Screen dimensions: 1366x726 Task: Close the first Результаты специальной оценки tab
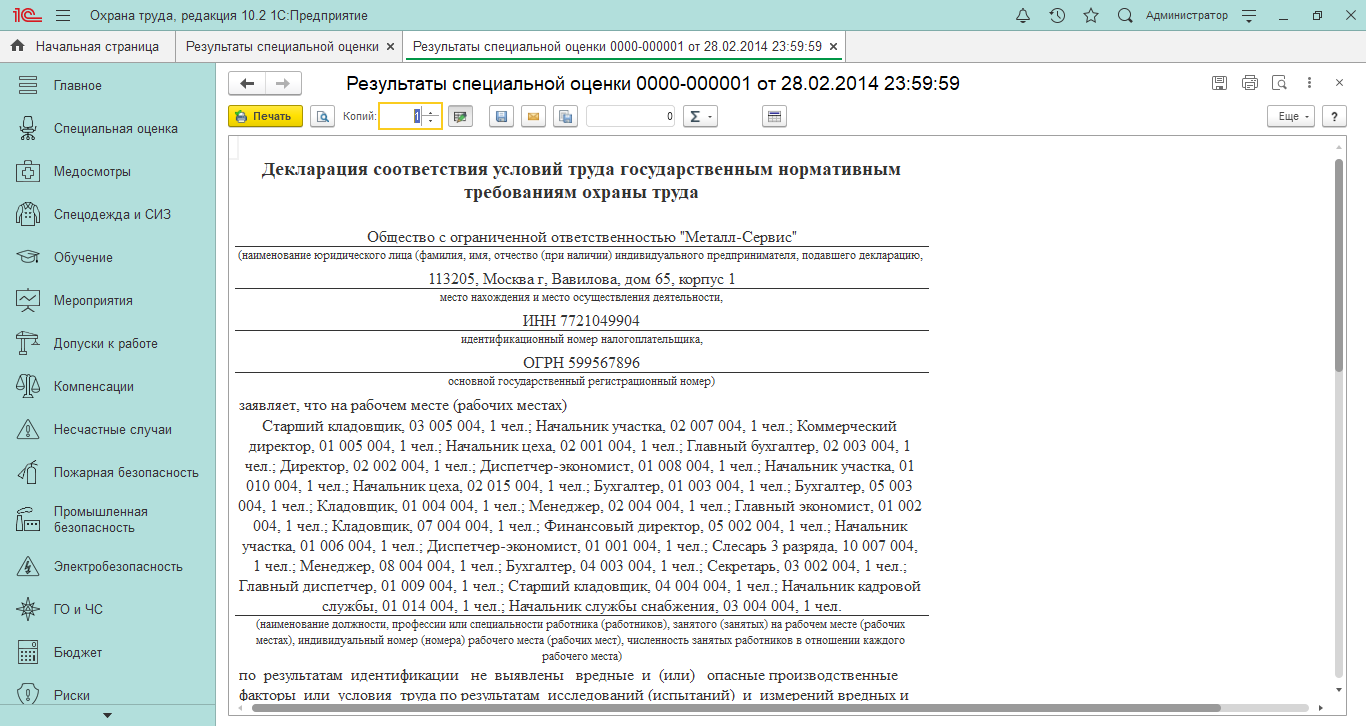390,46
